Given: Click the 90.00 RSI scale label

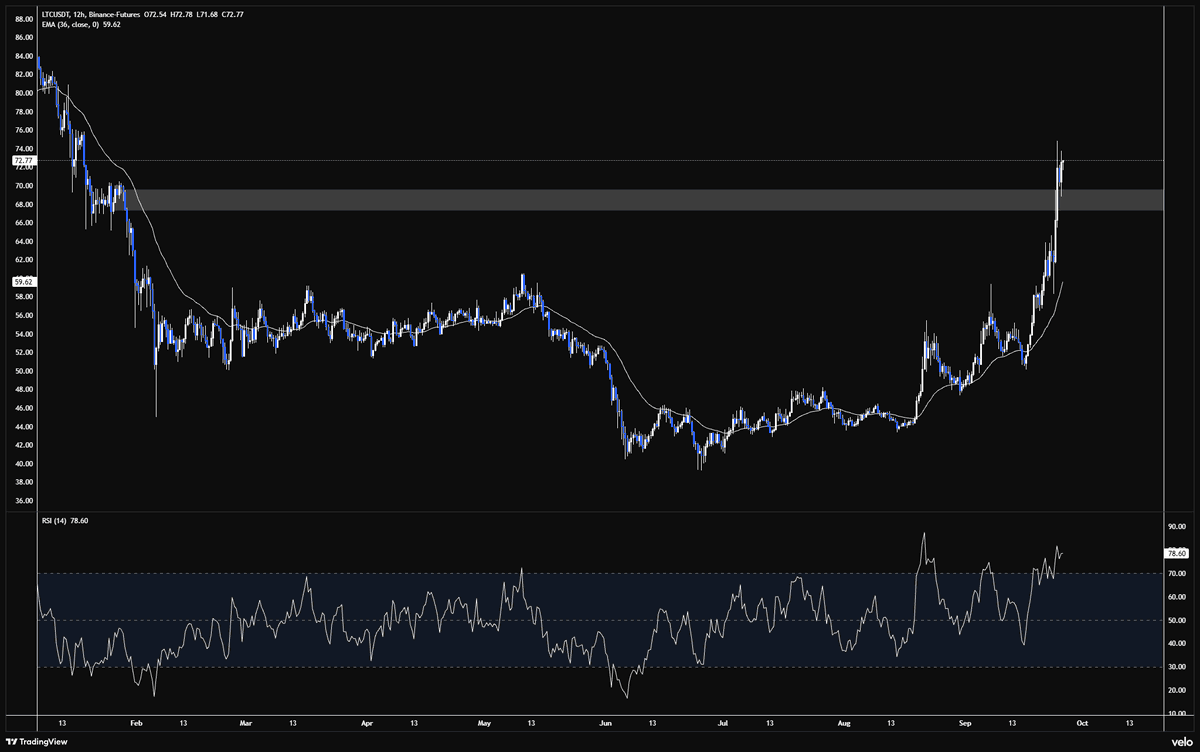Looking at the screenshot, I should pyautogui.click(x=1176, y=526).
